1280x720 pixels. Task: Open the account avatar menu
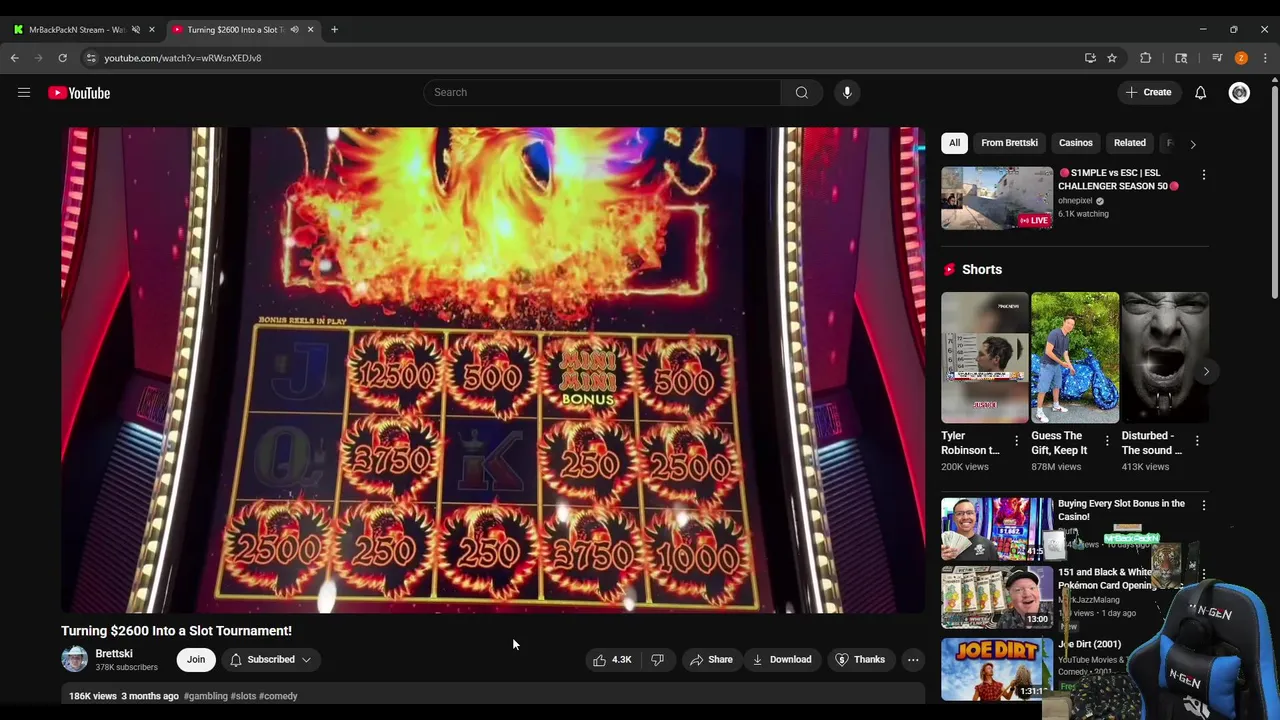pyautogui.click(x=1239, y=93)
